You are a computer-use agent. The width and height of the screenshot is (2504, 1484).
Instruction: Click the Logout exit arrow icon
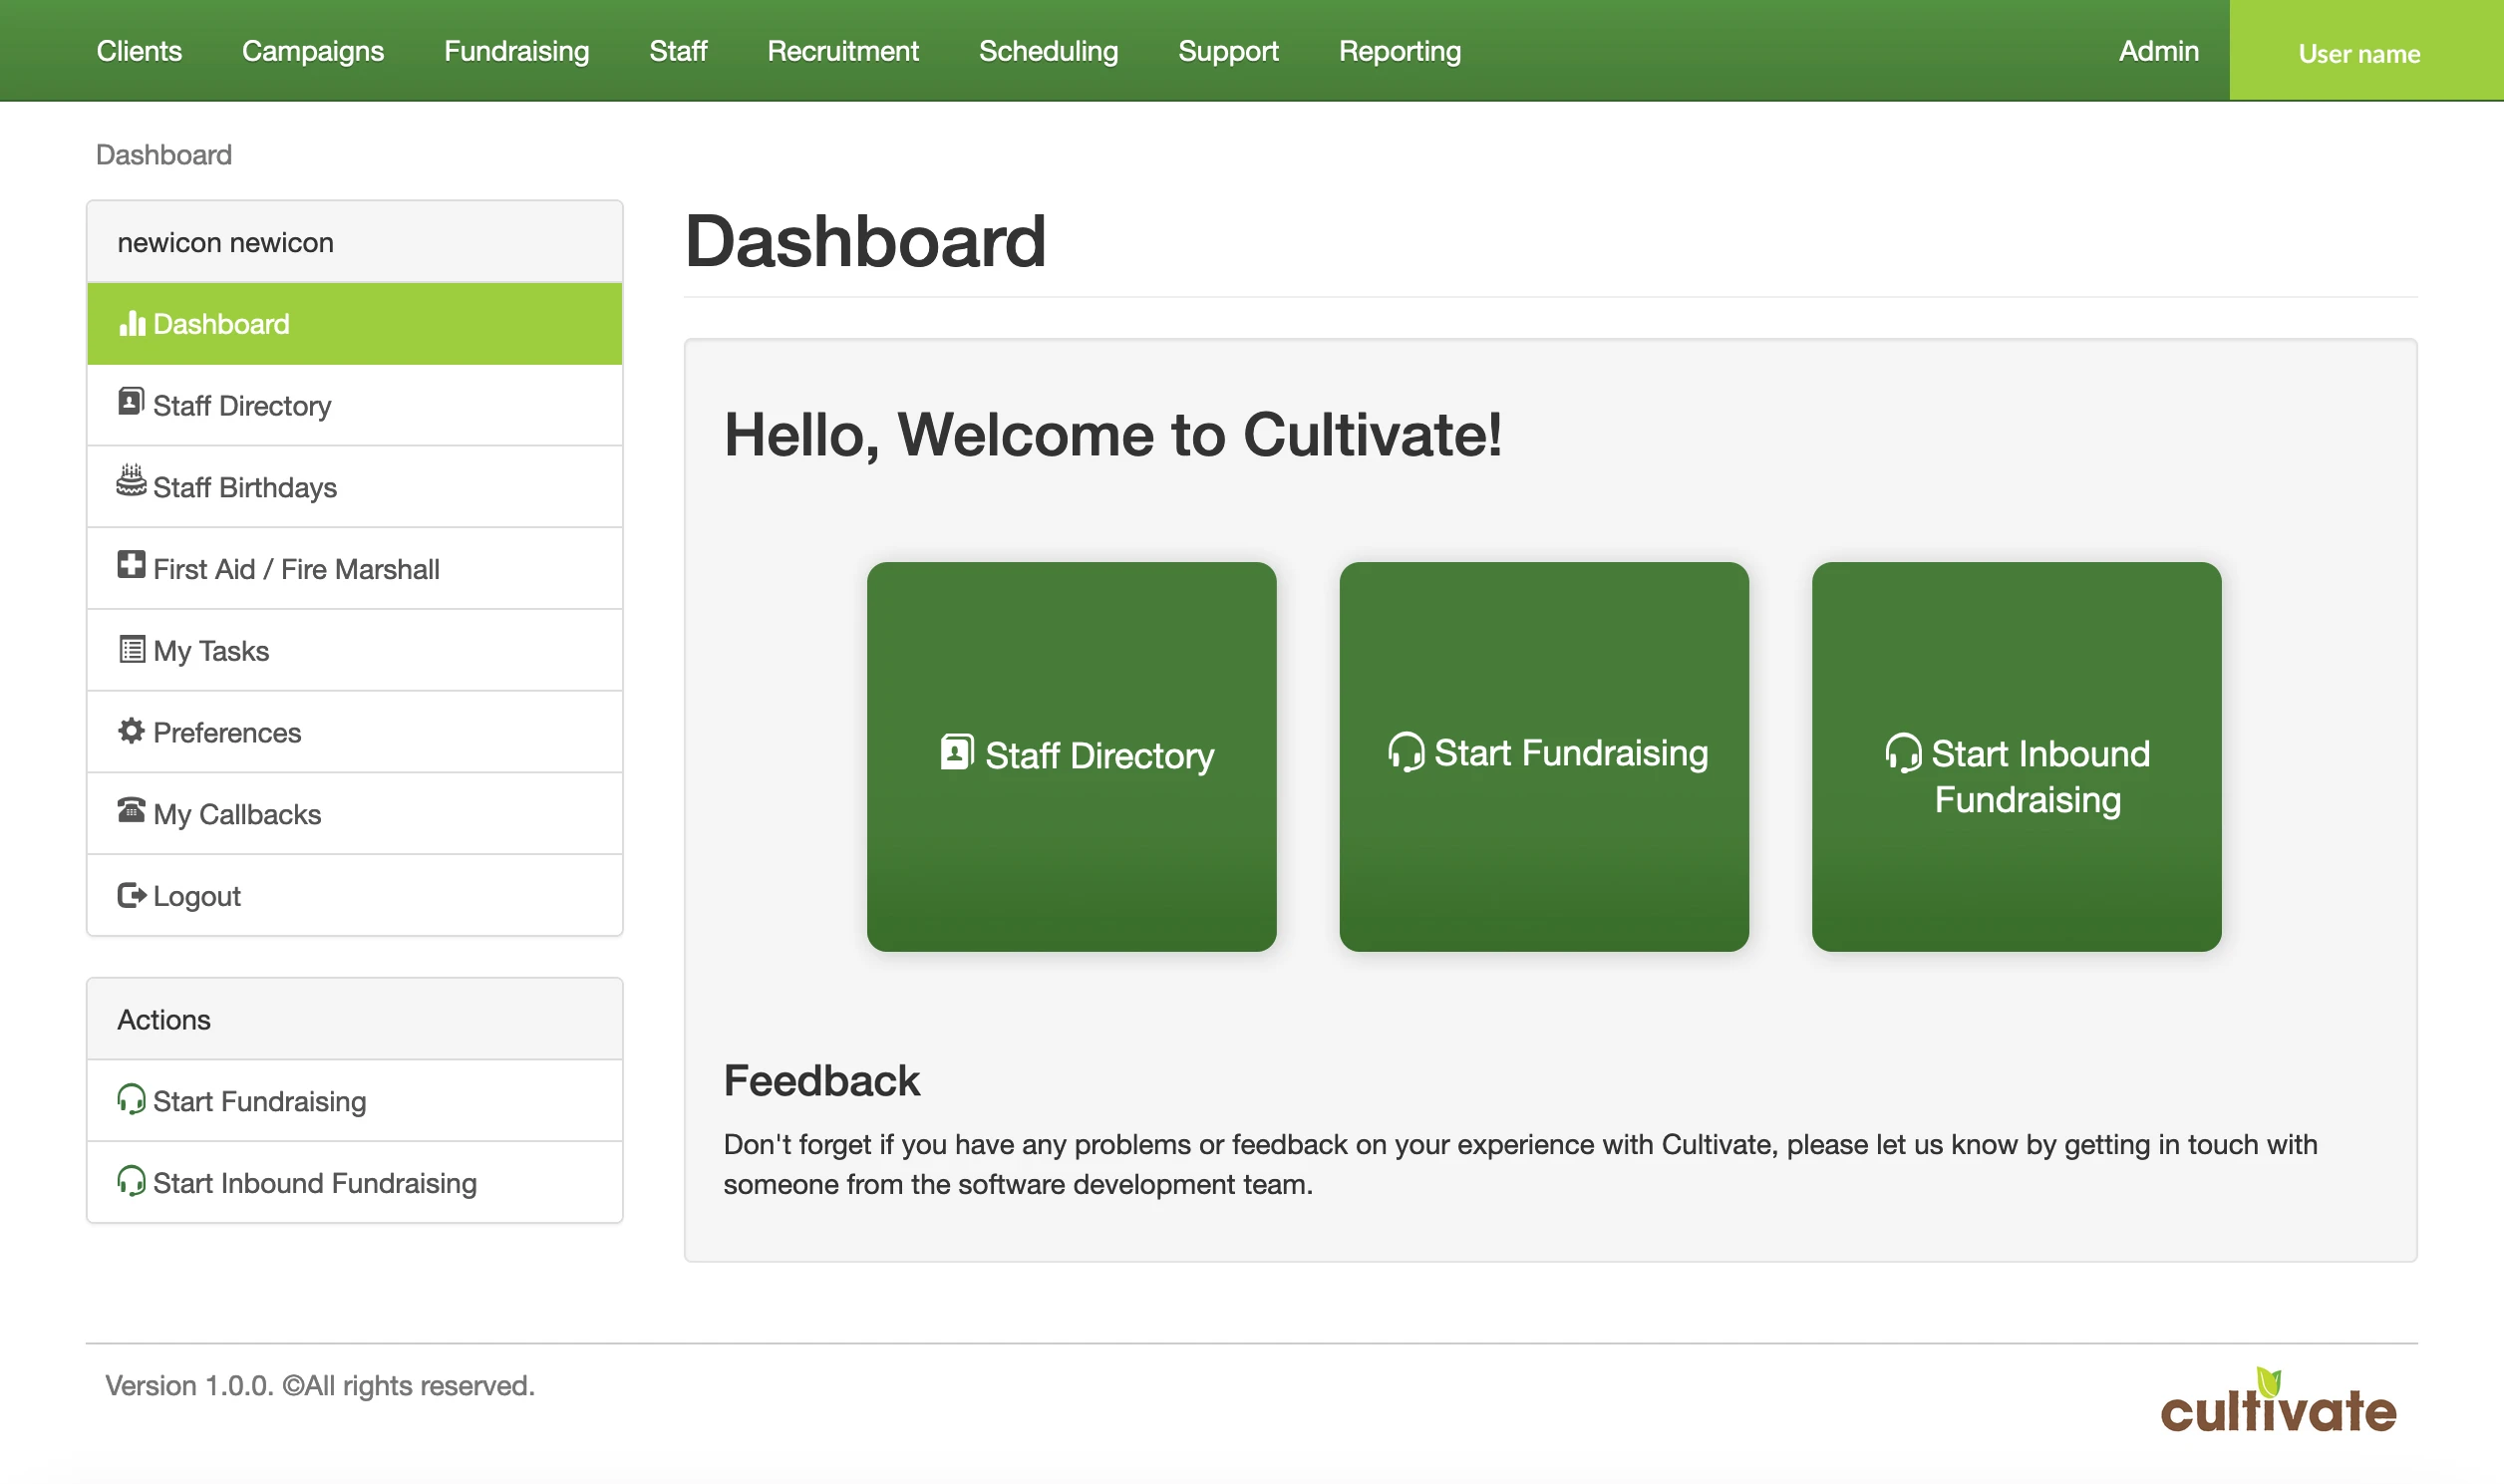132,895
